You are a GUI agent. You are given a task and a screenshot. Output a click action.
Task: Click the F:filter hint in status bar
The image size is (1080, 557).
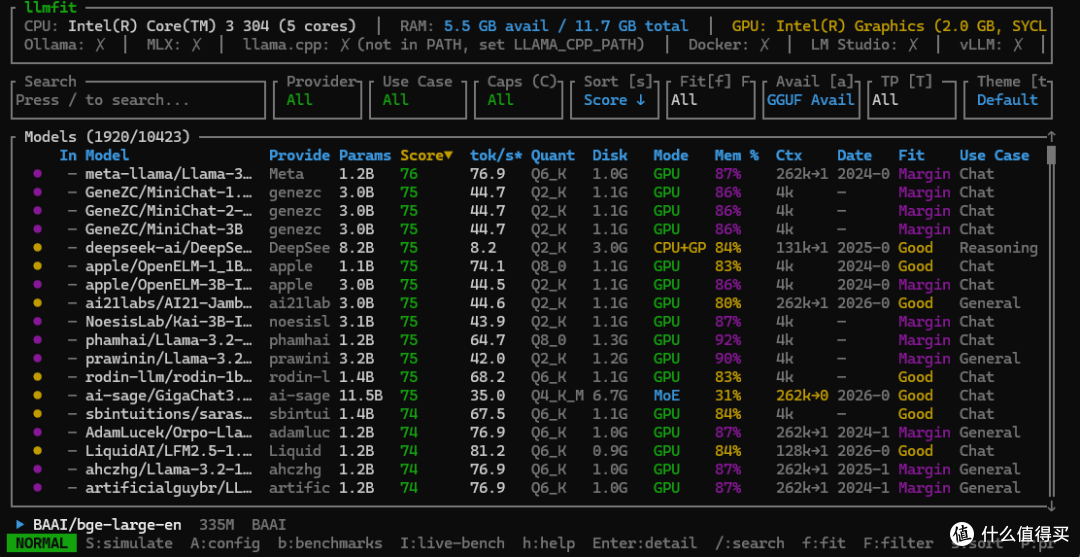(898, 543)
